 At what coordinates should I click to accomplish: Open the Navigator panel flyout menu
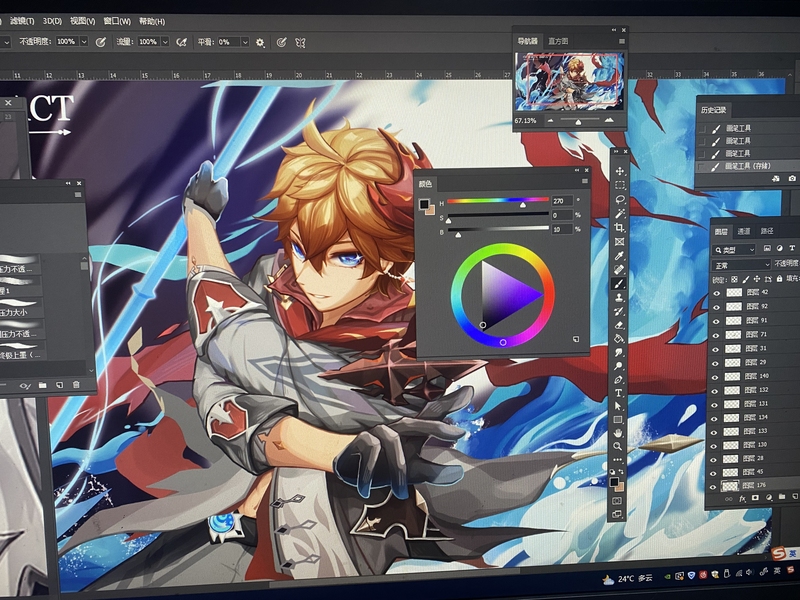(x=621, y=41)
